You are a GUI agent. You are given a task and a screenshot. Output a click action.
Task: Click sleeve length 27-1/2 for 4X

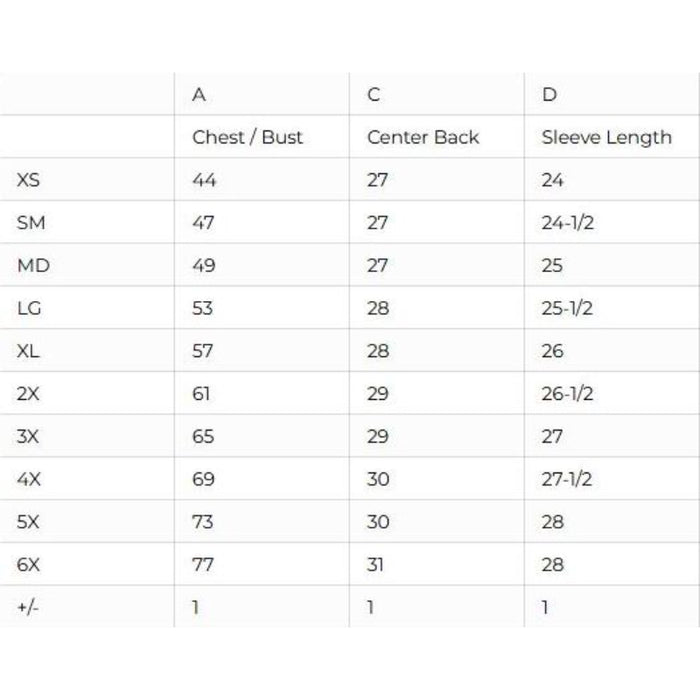pos(567,479)
